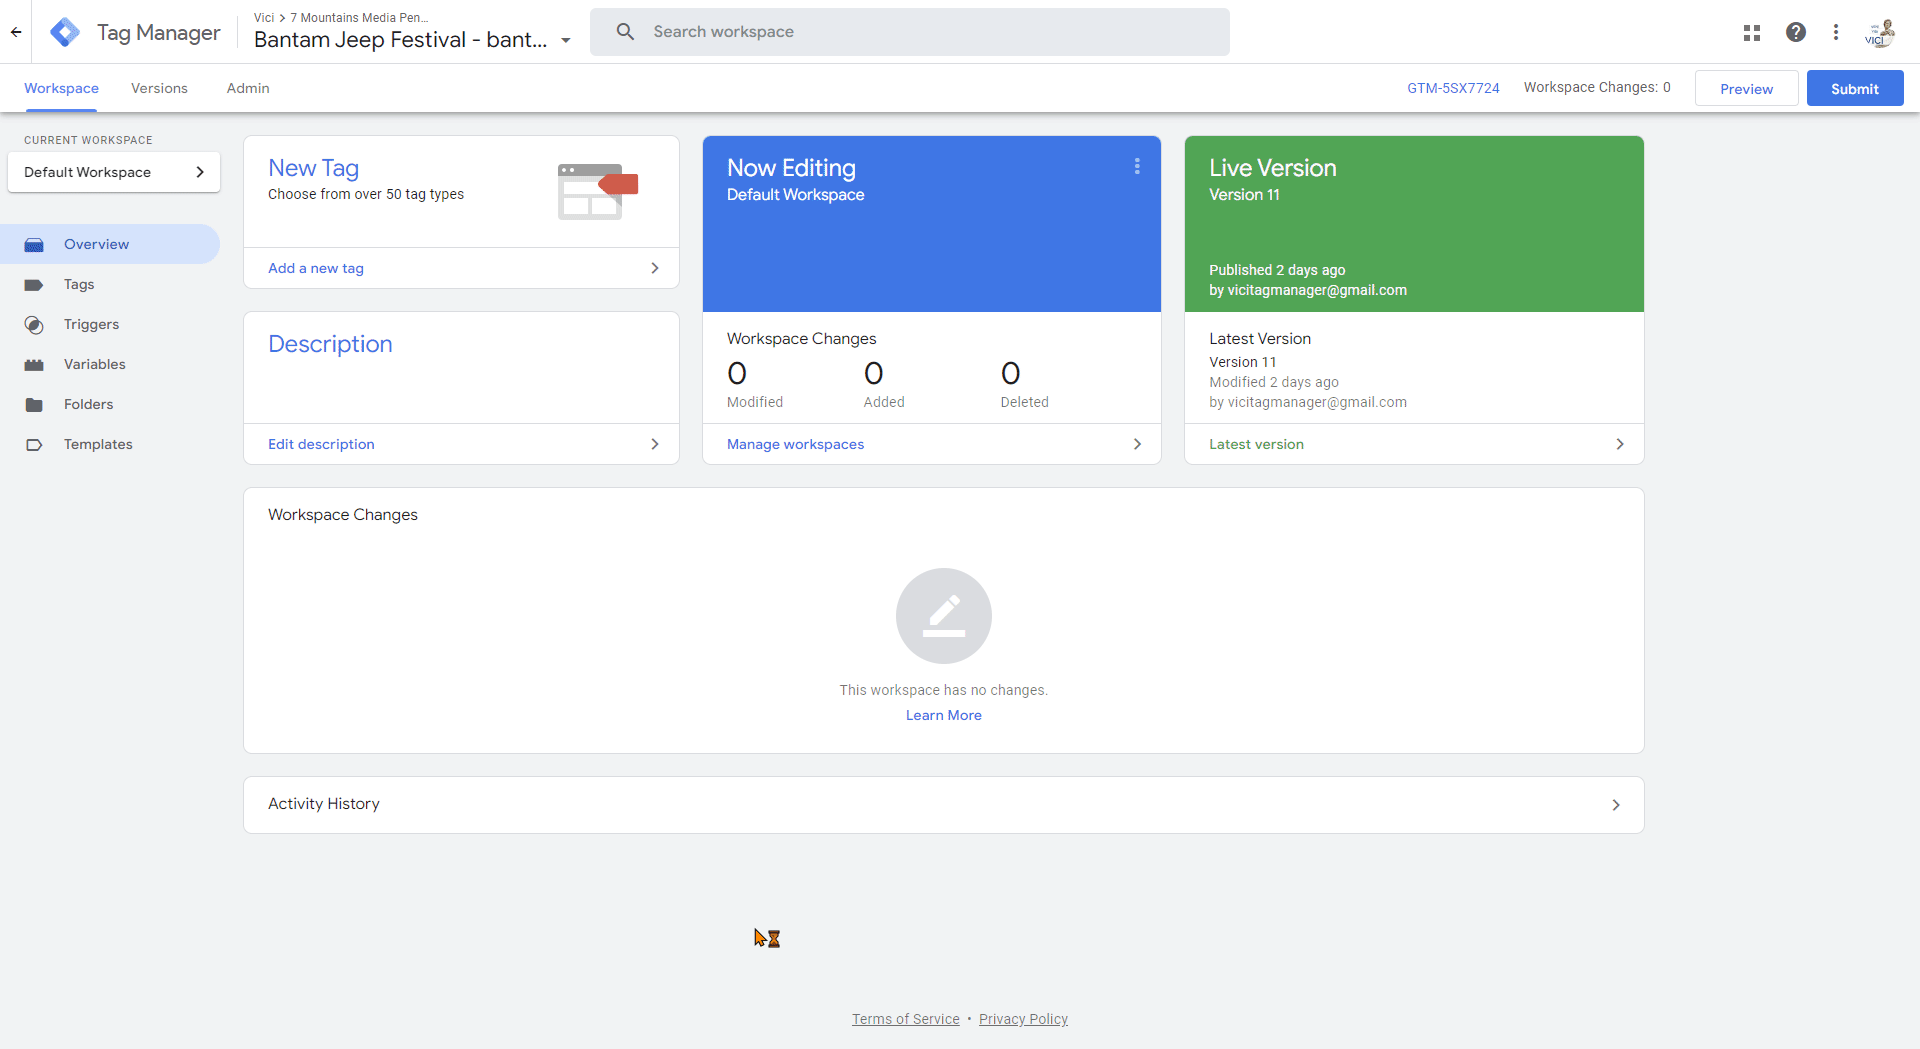
Task: Open the three-dot menu beside Help
Action: tap(1836, 32)
